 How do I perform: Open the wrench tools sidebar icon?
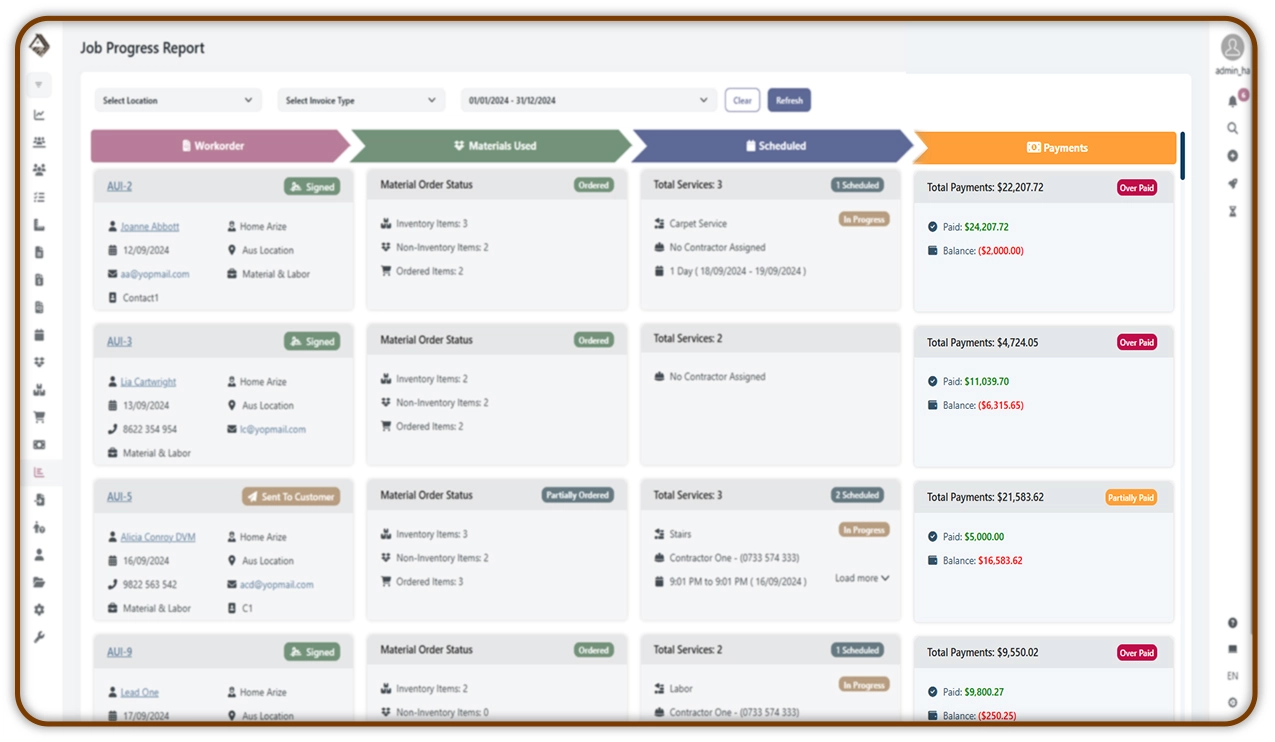pos(39,637)
